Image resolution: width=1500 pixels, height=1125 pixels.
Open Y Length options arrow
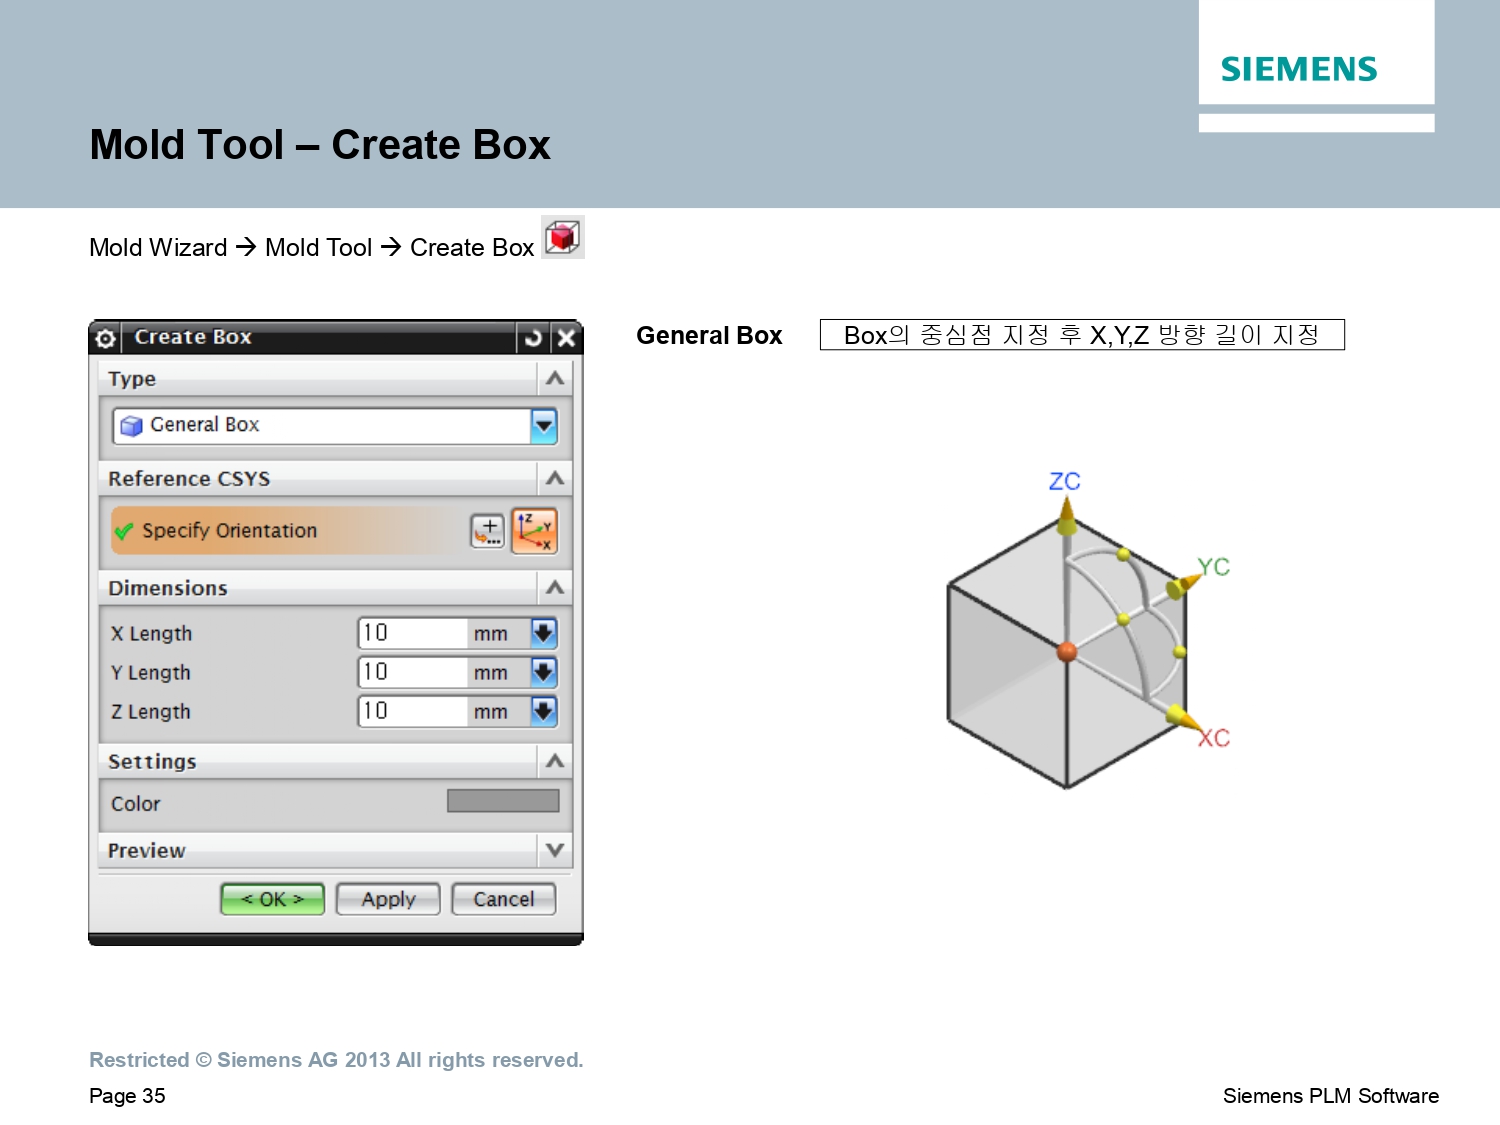(543, 672)
